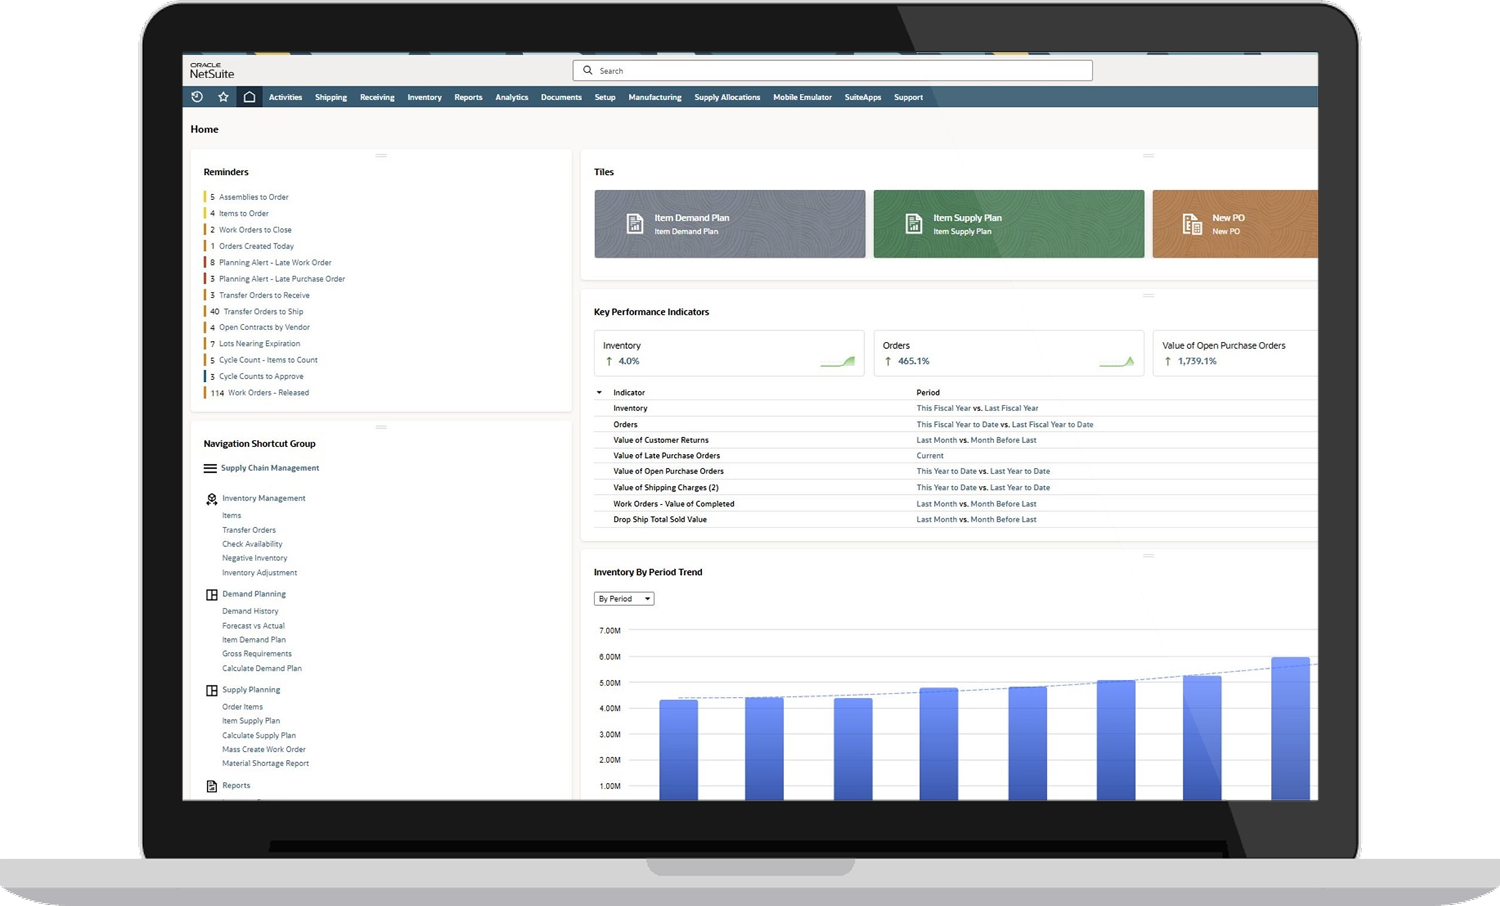This screenshot has width=1500, height=906.
Task: Select the Home icon in the navigation bar
Action: [249, 96]
